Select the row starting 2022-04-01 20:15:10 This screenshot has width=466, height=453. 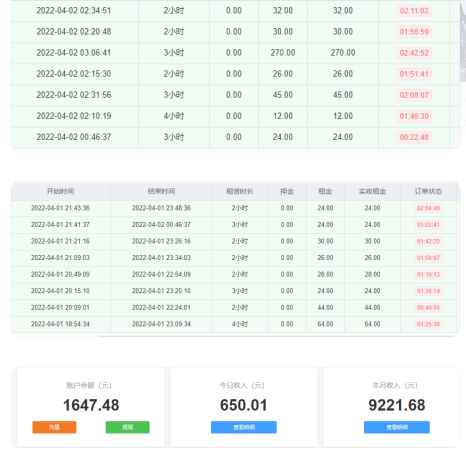pos(234,291)
